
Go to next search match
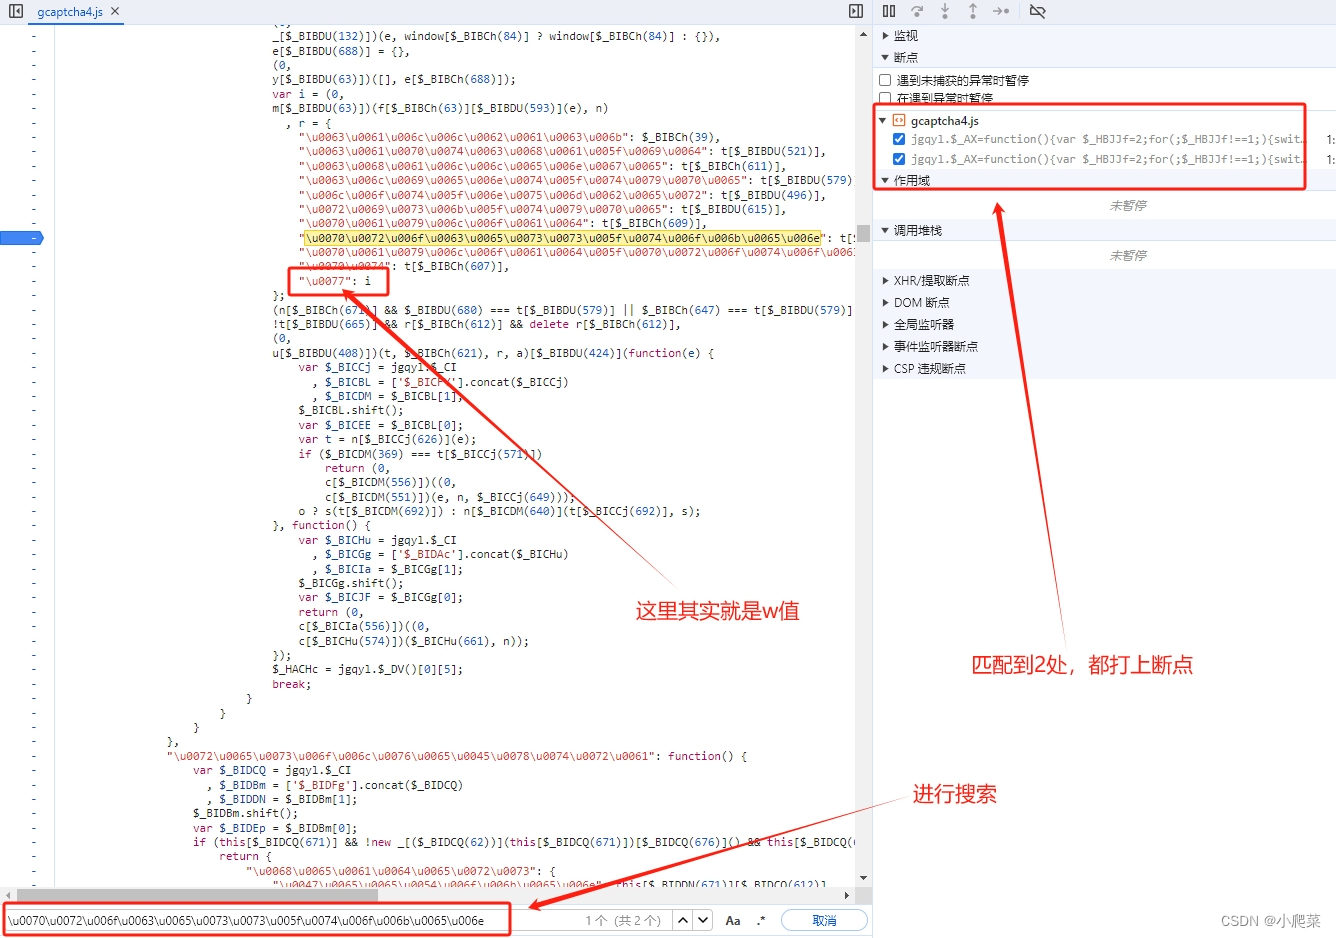pos(704,920)
